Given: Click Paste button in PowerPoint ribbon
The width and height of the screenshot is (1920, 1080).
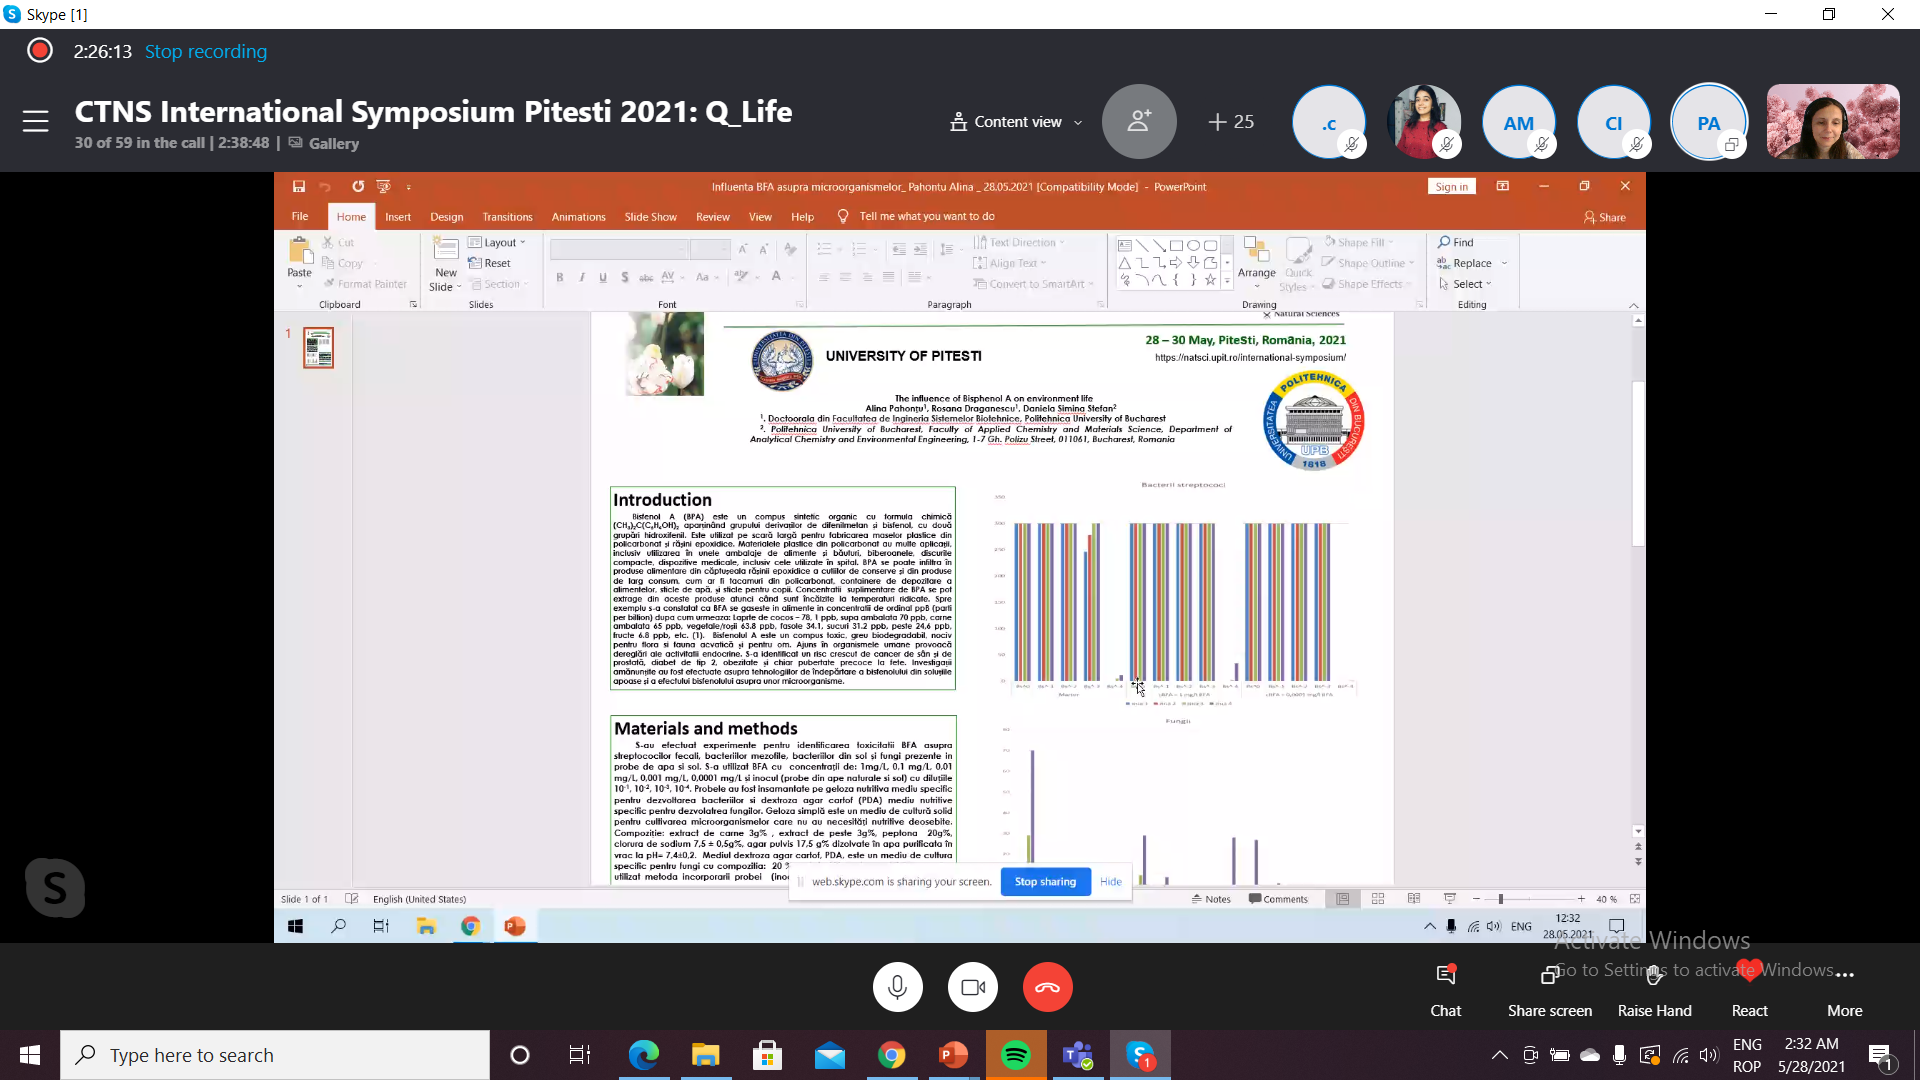Looking at the screenshot, I should (x=299, y=263).
